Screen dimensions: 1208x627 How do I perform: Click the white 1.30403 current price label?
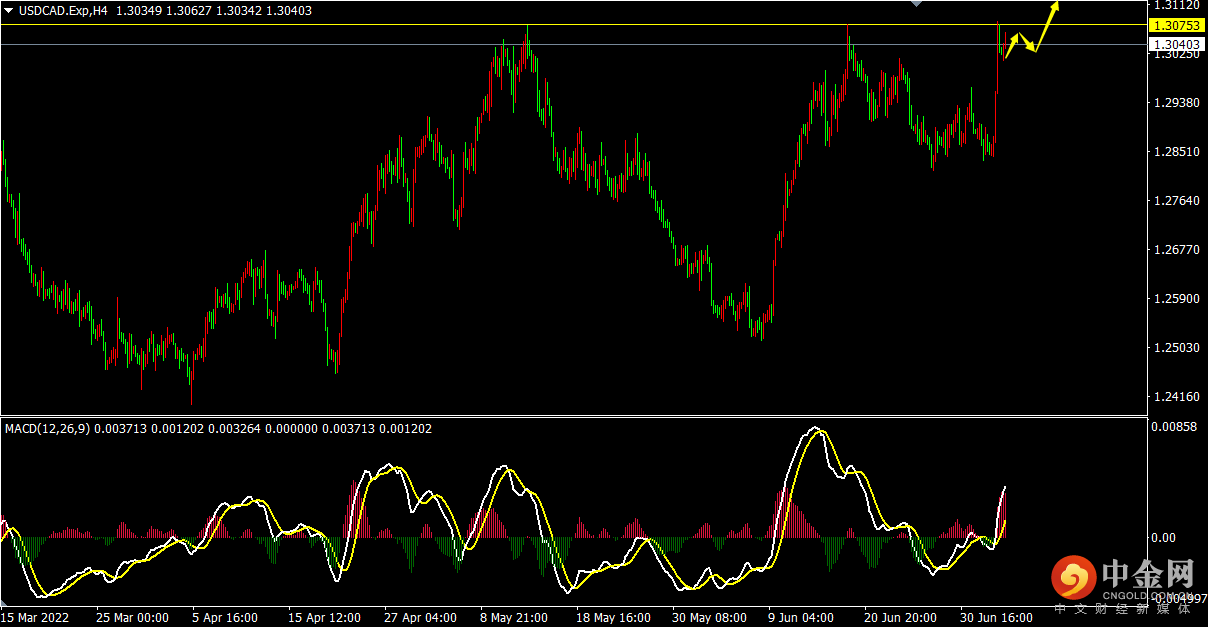click(1176, 44)
